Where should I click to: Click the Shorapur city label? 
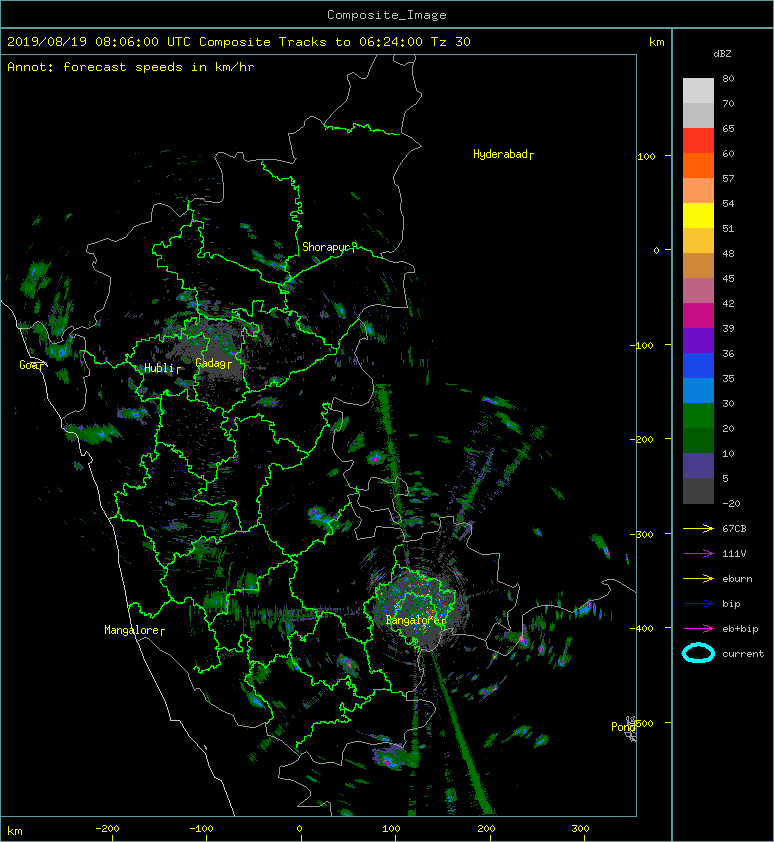[329, 248]
